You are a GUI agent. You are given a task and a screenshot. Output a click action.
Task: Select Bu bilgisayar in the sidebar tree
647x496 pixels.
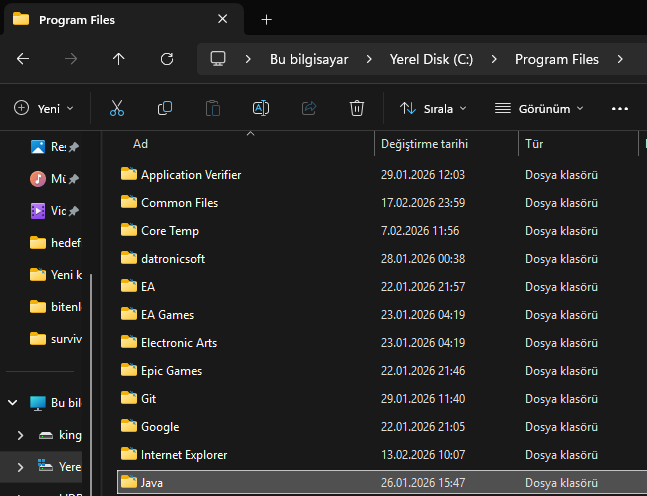56,402
